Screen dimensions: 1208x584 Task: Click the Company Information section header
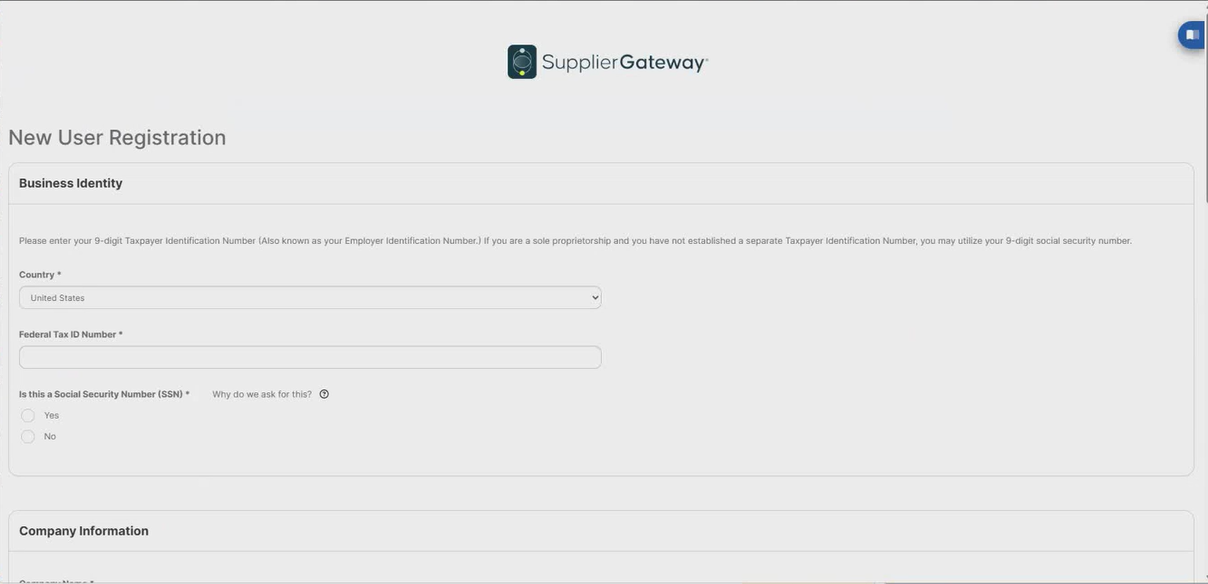[x=84, y=531]
